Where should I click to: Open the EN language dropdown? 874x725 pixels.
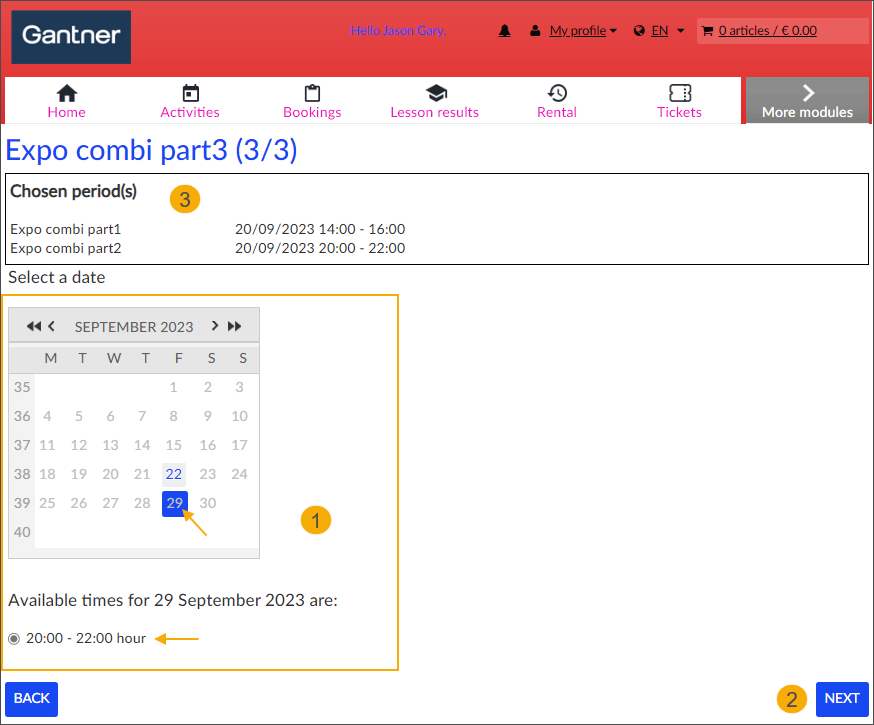[x=658, y=30]
